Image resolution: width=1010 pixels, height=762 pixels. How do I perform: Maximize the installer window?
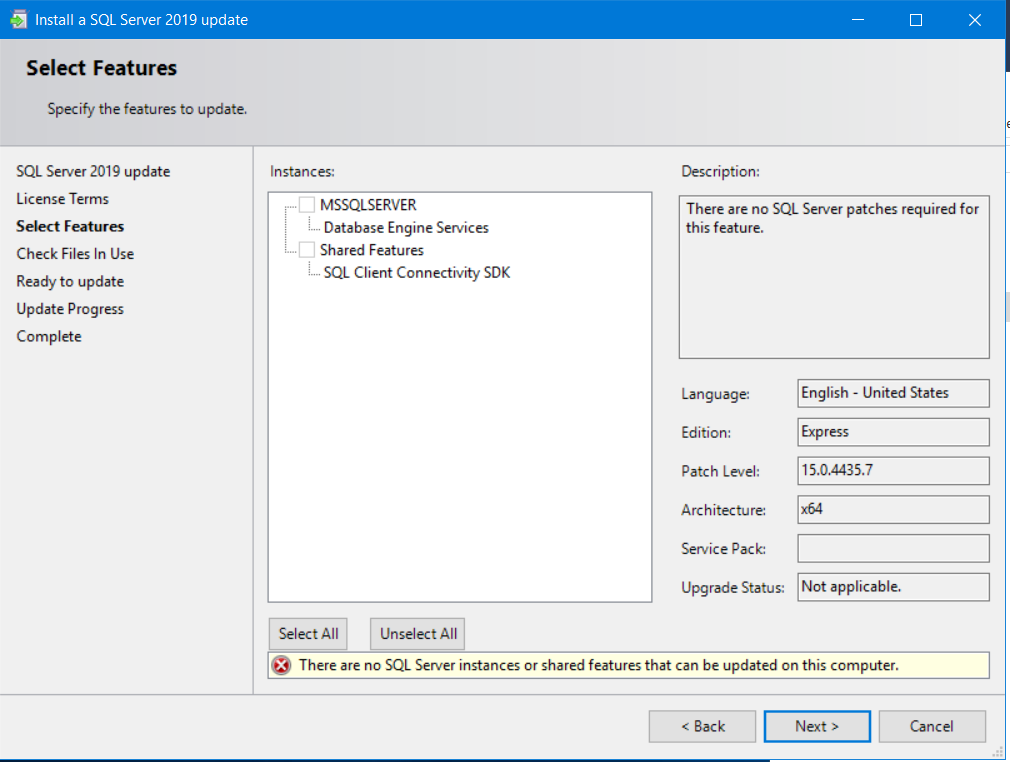point(915,19)
